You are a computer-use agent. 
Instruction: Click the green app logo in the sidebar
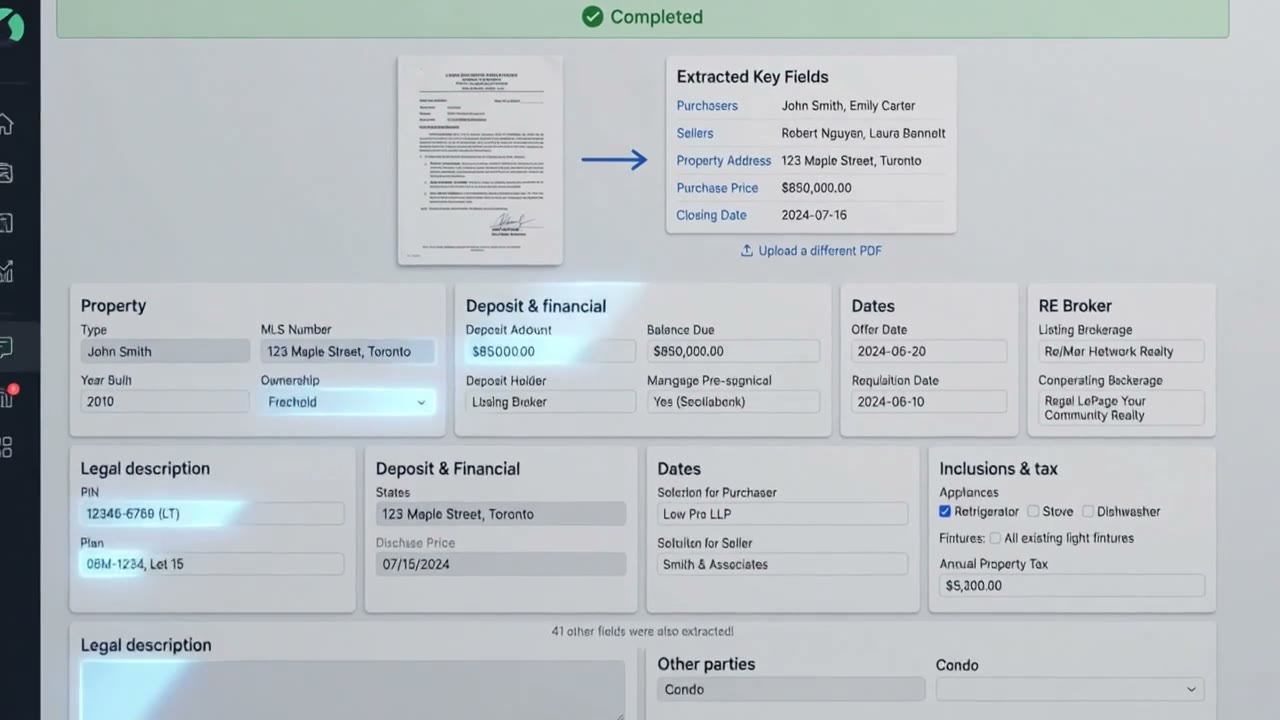click(x=10, y=24)
